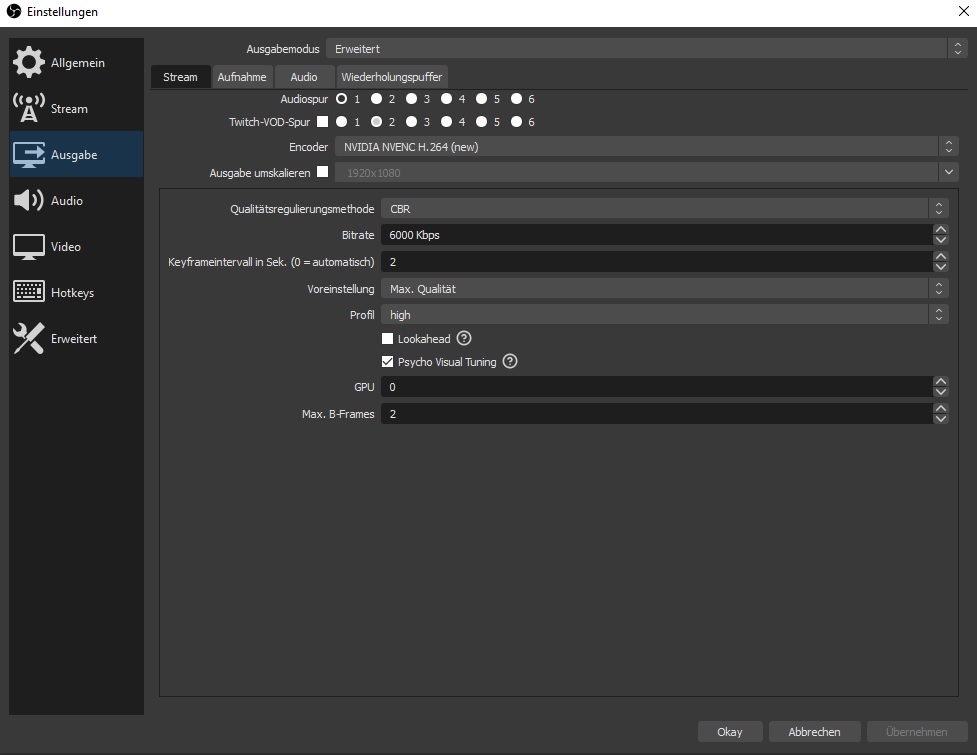Select Audiospur radio button 1
Image resolution: width=977 pixels, height=755 pixels.
[341, 98]
